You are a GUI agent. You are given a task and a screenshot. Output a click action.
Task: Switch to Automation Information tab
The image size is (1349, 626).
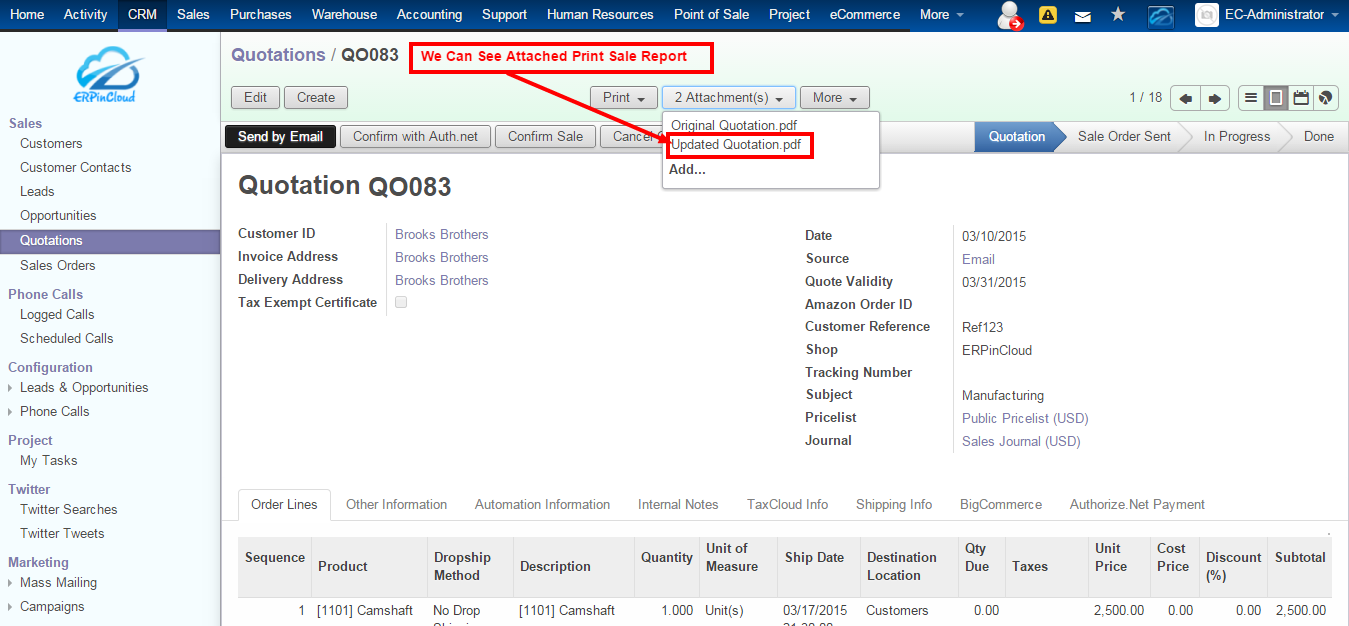(x=542, y=505)
